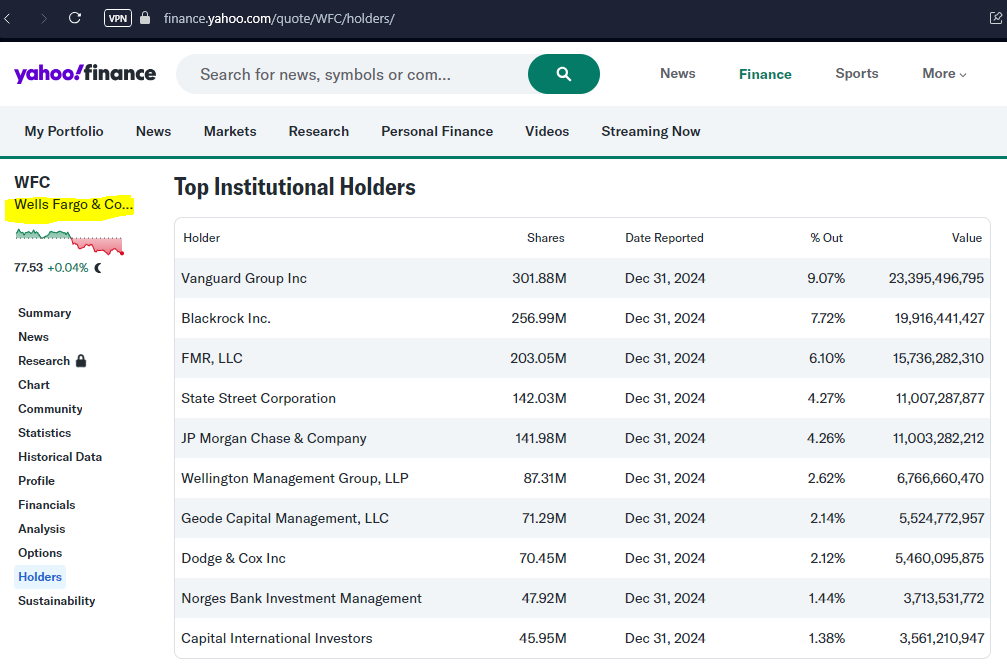Open the Profile sidebar item
Viewport: 1007px width, 668px height.
tap(36, 481)
